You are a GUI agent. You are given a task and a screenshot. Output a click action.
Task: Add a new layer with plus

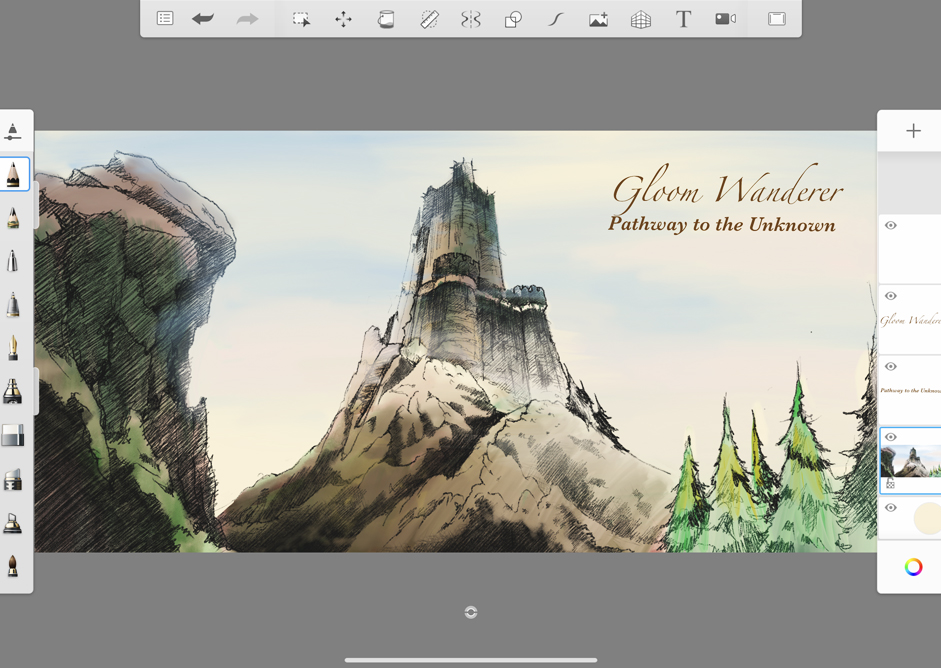[913, 131]
